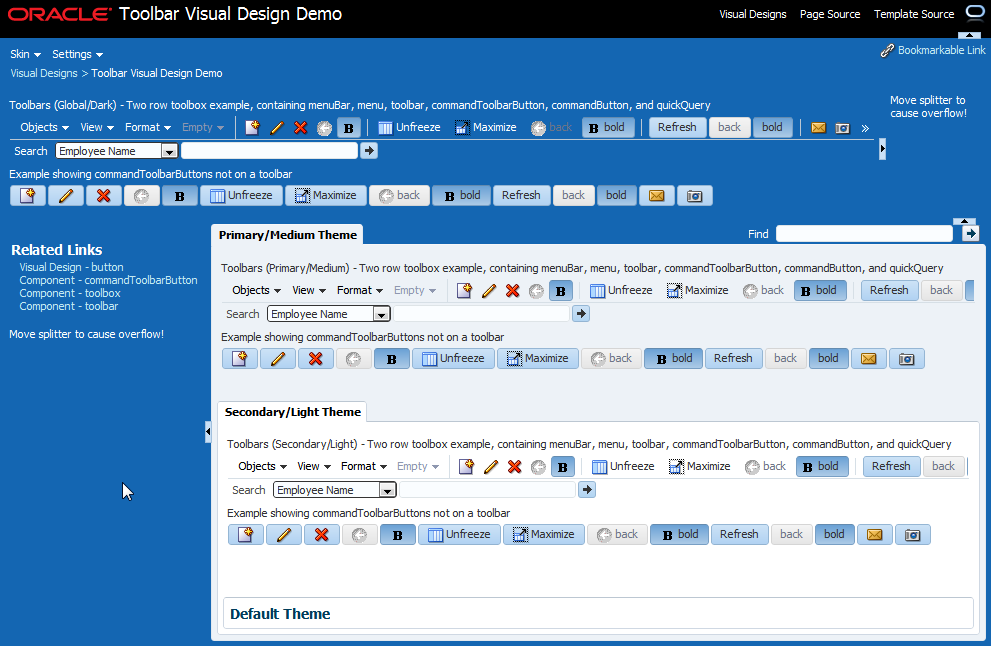Open the View menu in Global/Dark toolbar

(97, 128)
